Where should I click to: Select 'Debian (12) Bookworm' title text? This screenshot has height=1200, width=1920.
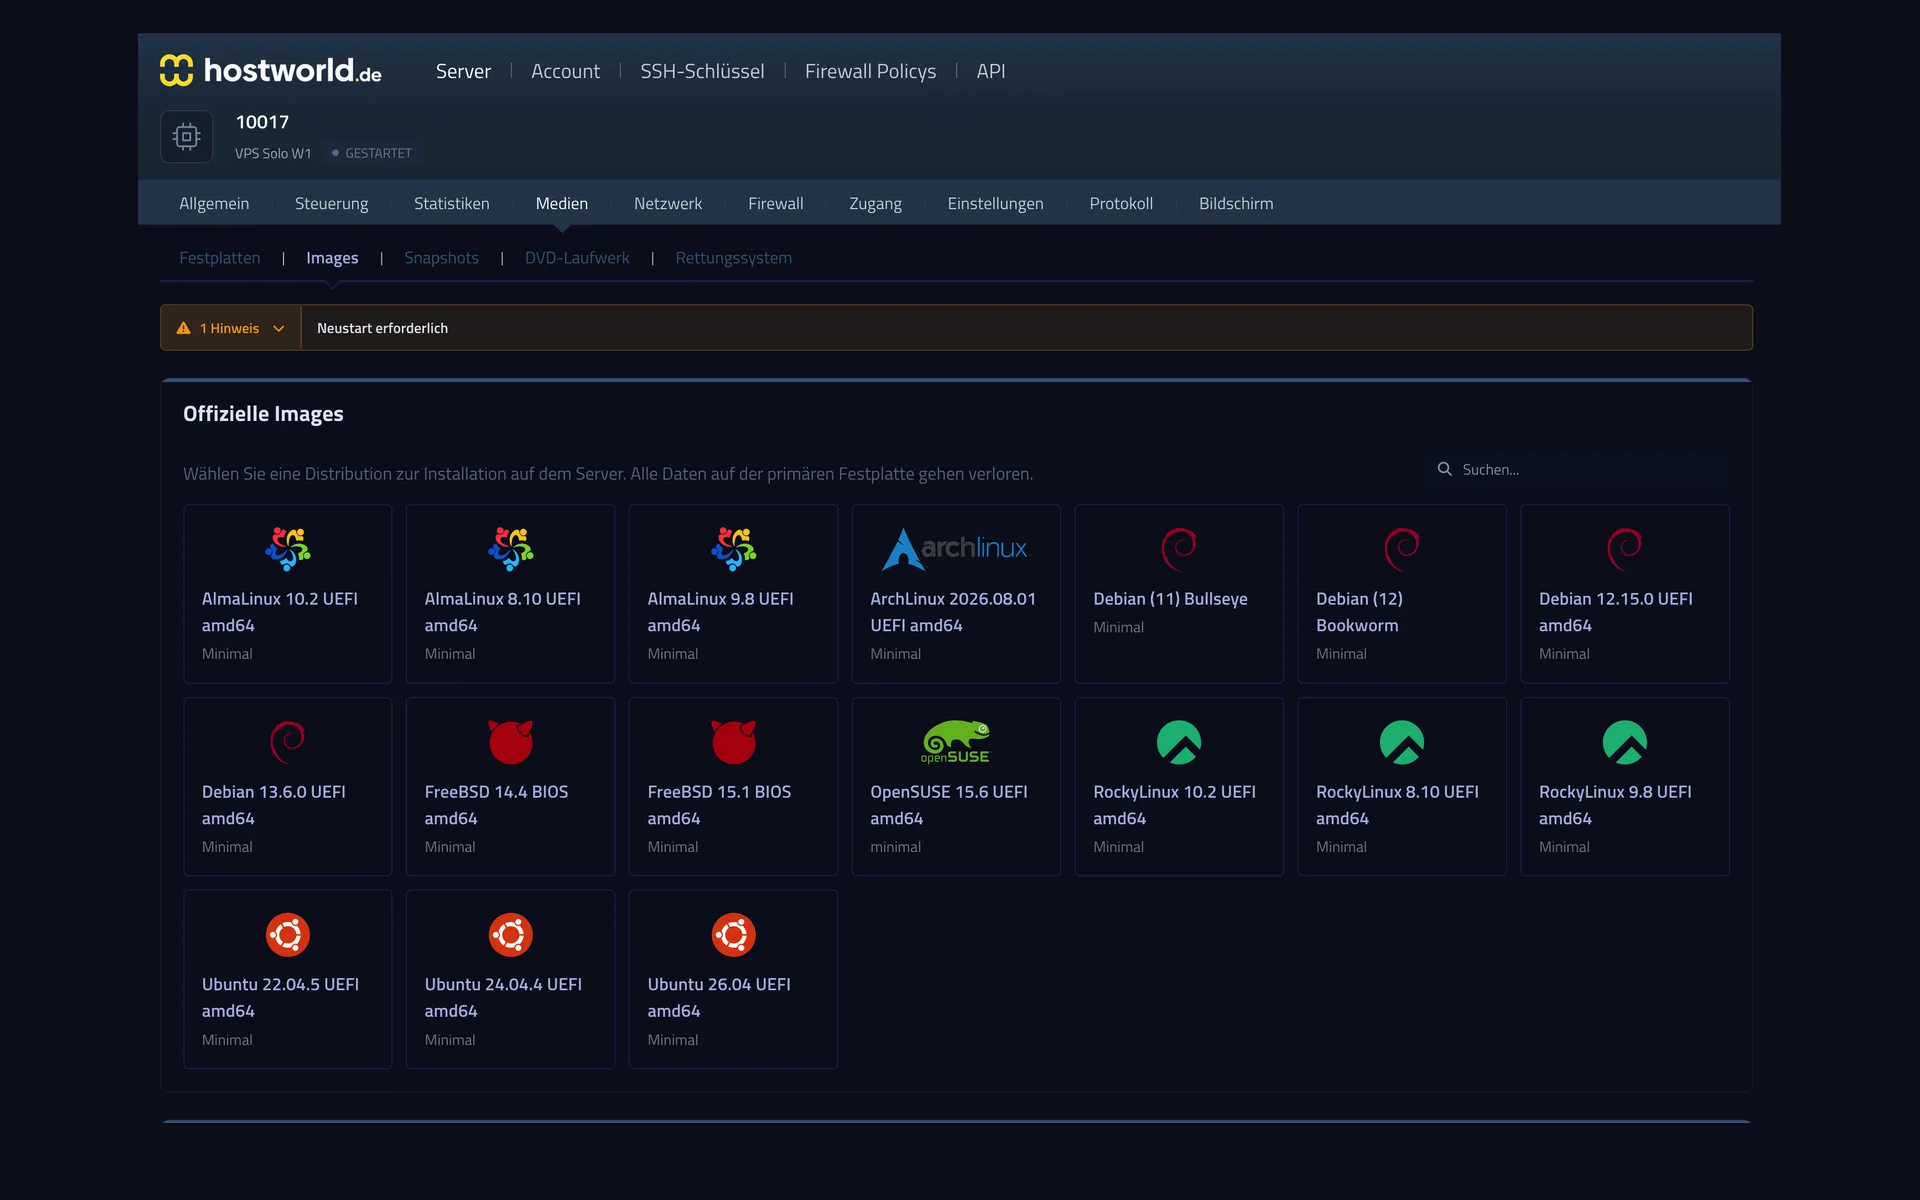1360,612
